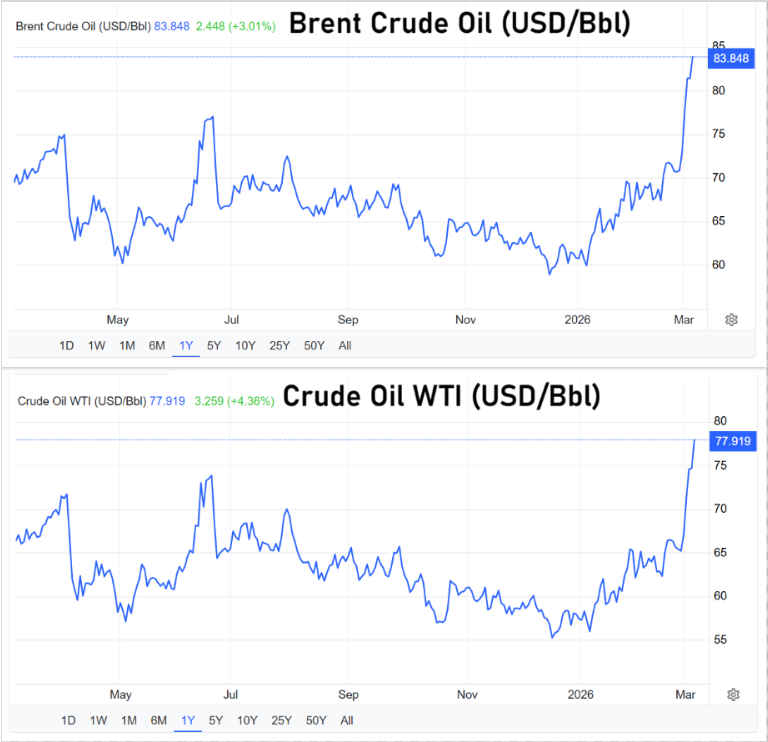Show 50Y history on WTI chart
768x742 pixels.
[x=316, y=720]
